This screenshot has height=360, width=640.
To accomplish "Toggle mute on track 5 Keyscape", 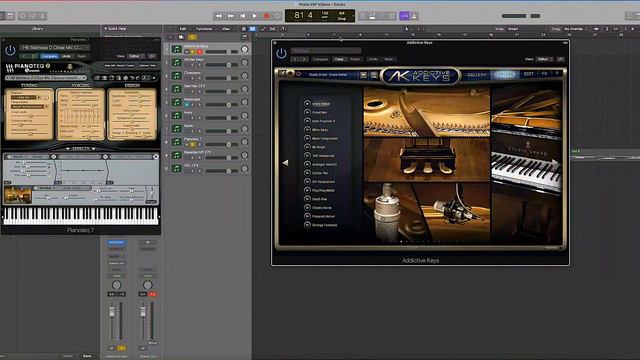I will 187,105.
